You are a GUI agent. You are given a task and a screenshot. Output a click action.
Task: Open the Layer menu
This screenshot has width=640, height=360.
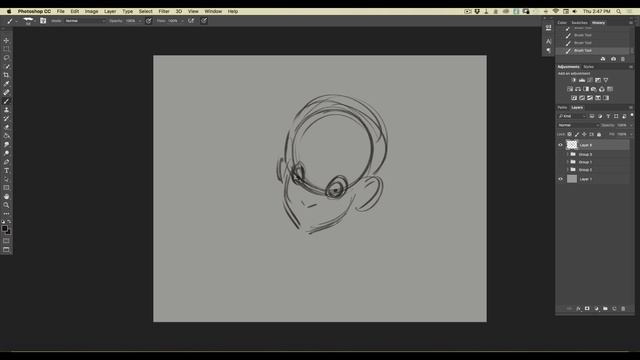pyautogui.click(x=110, y=11)
